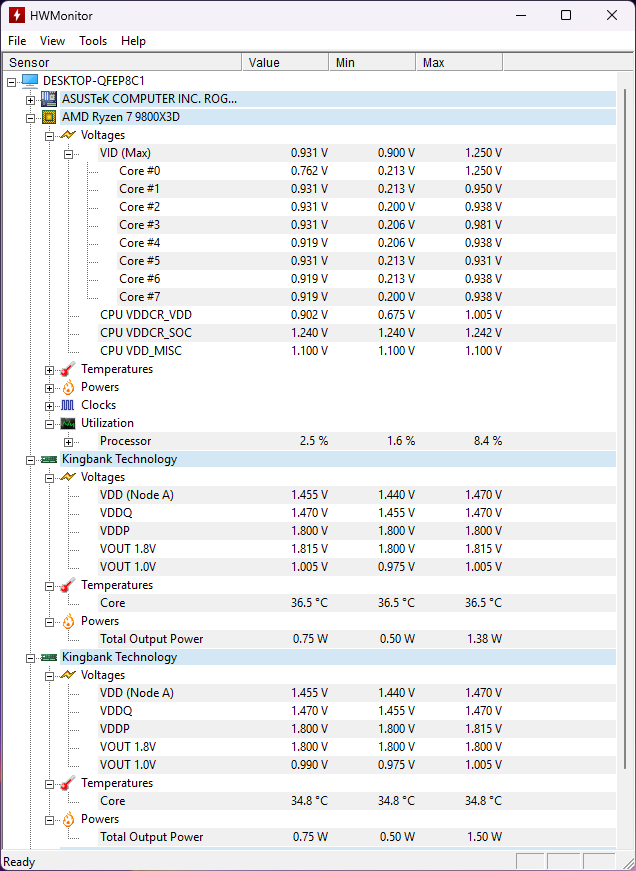Screen dimensions: 636x871
Task: Click first Kingbank Voltages lightning icon
Action: coord(68,477)
